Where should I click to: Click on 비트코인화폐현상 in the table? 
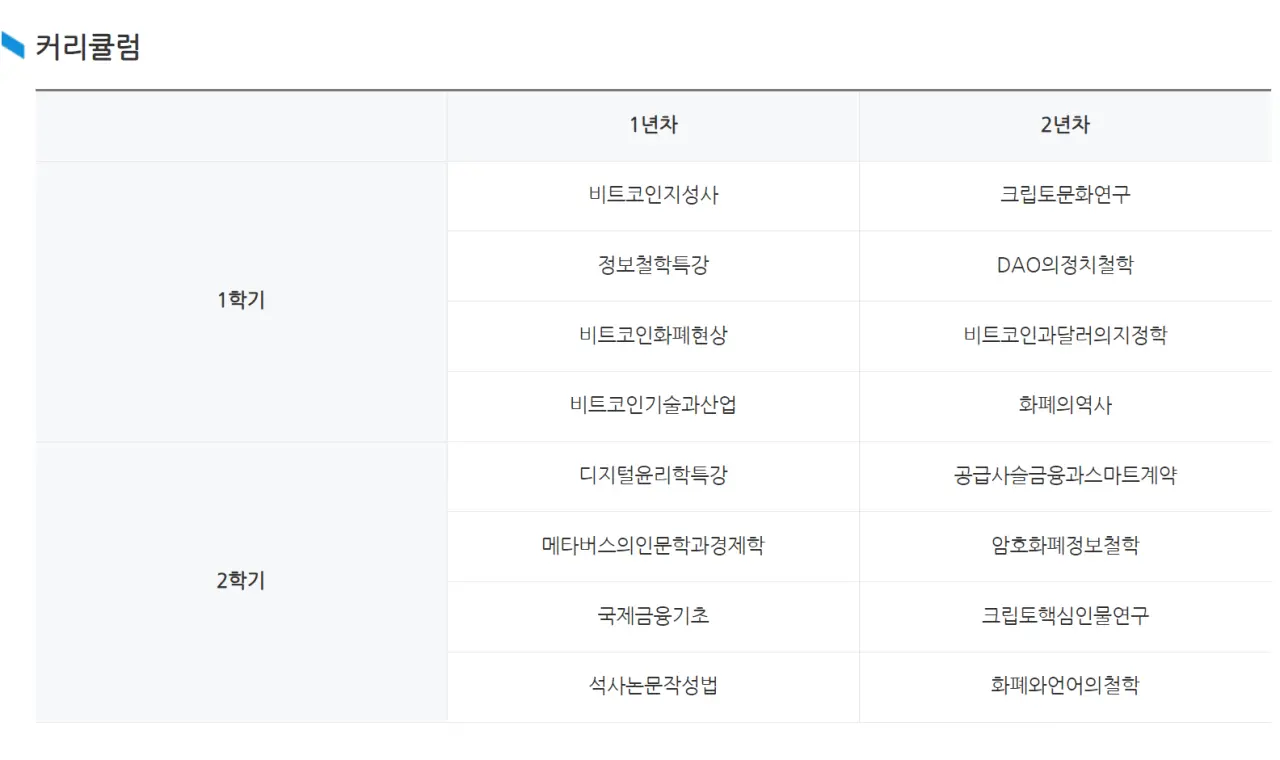(653, 335)
